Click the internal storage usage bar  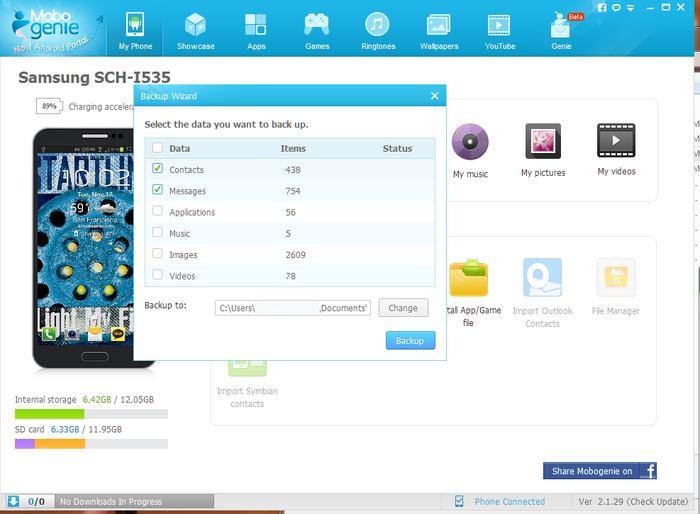coord(91,414)
